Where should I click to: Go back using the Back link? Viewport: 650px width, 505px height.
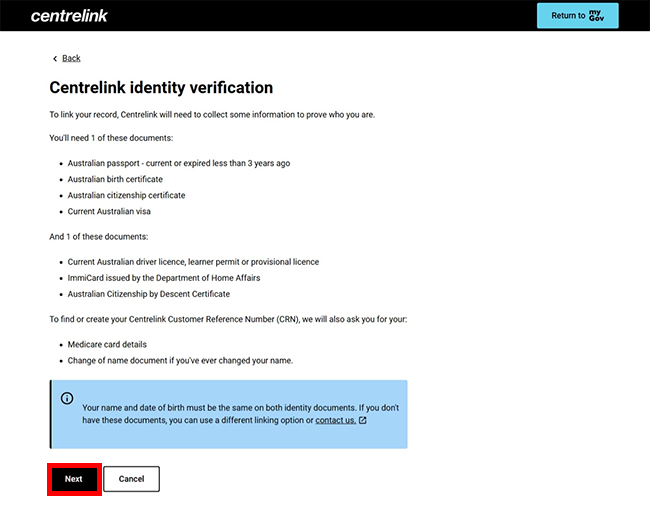pyautogui.click(x=71, y=59)
